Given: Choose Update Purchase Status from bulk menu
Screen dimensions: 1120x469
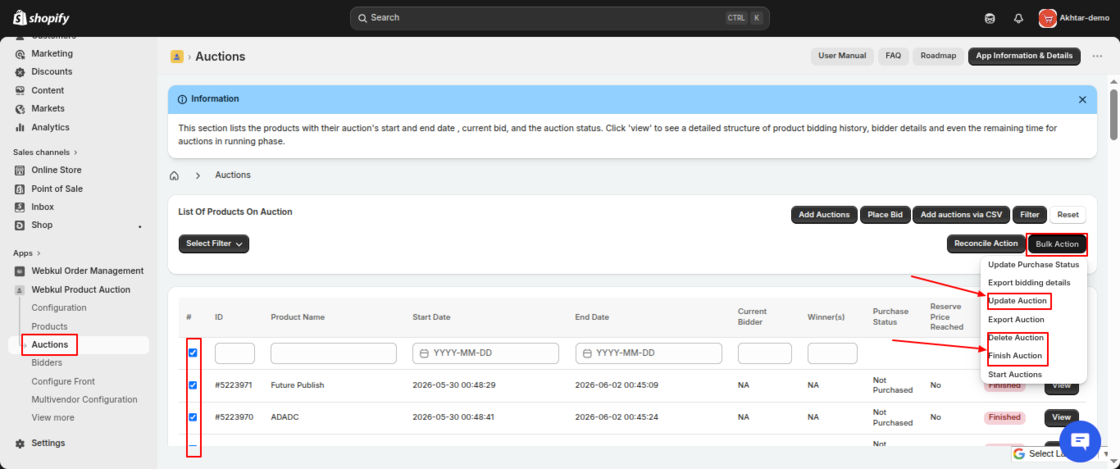Looking at the screenshot, I should click(x=1034, y=265).
